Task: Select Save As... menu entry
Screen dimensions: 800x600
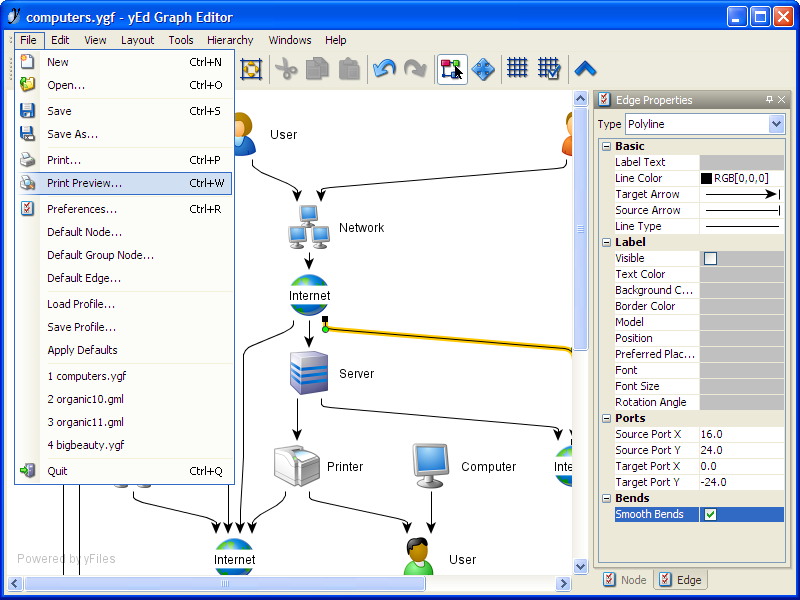Action: tap(124, 134)
